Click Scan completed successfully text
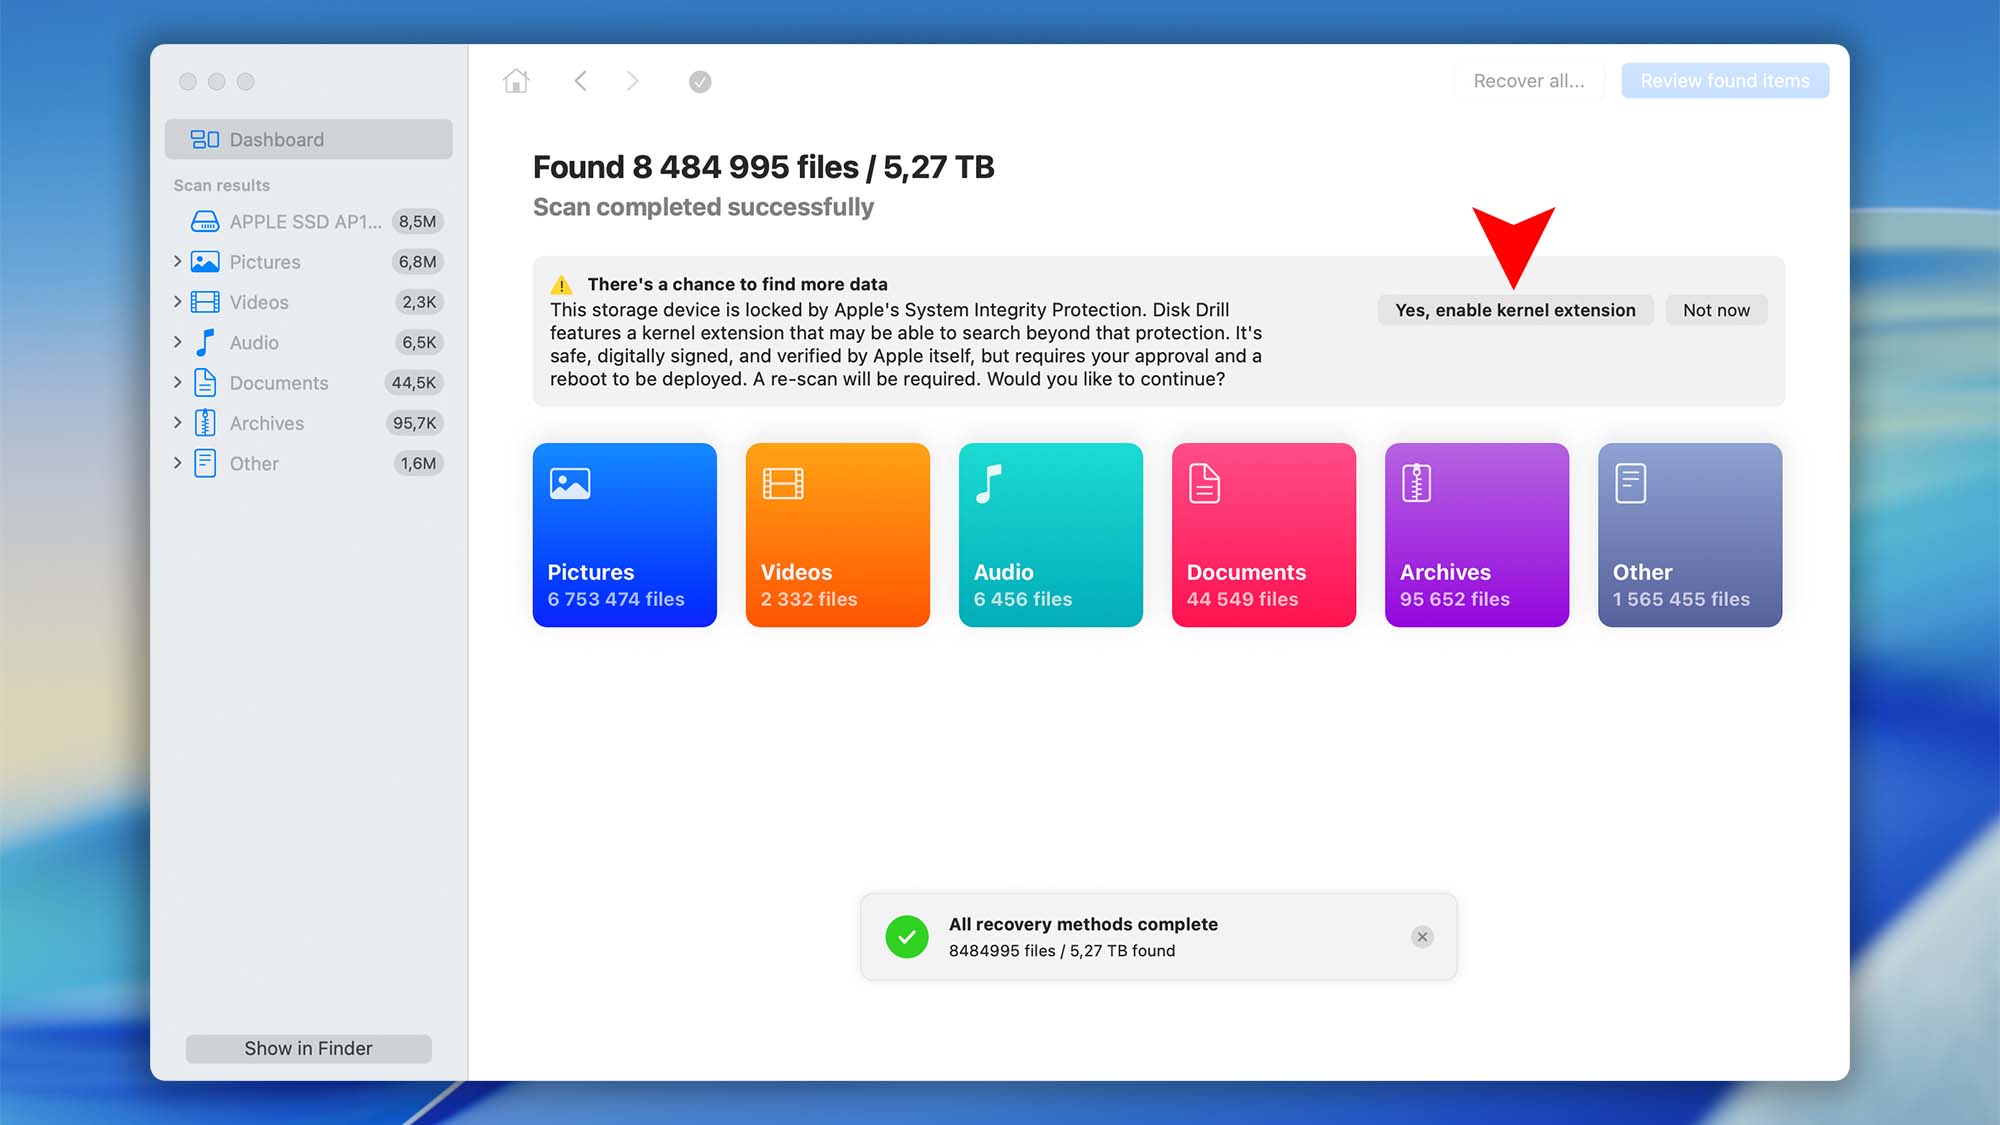 tap(703, 207)
